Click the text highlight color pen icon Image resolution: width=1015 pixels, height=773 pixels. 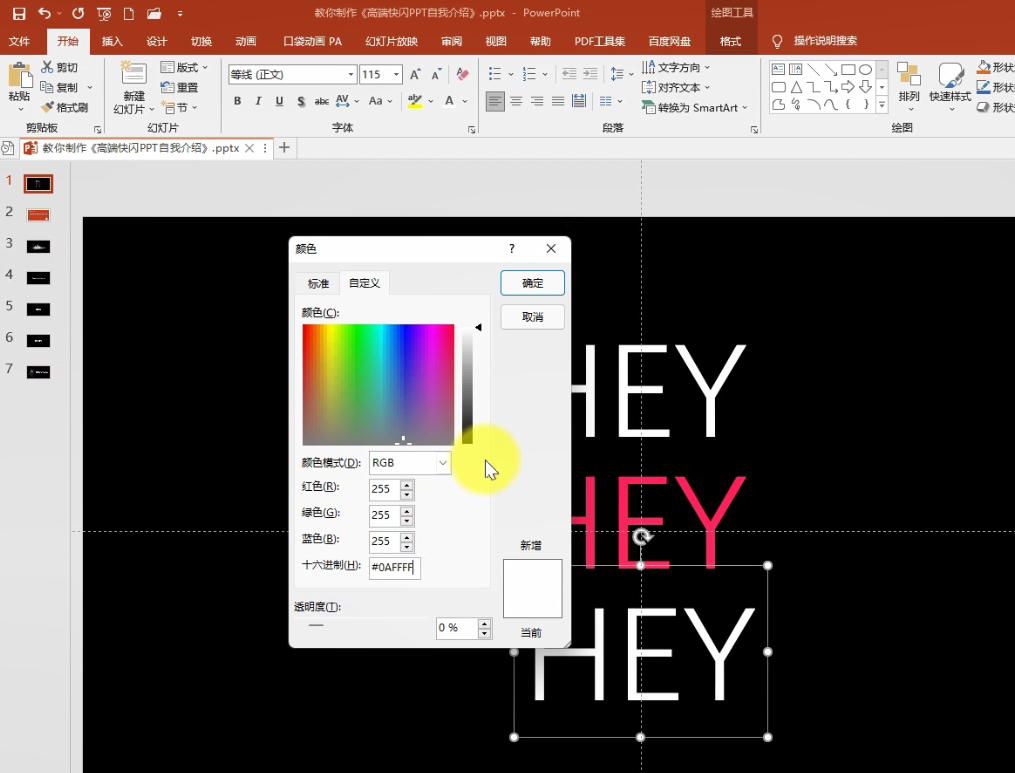coord(414,101)
